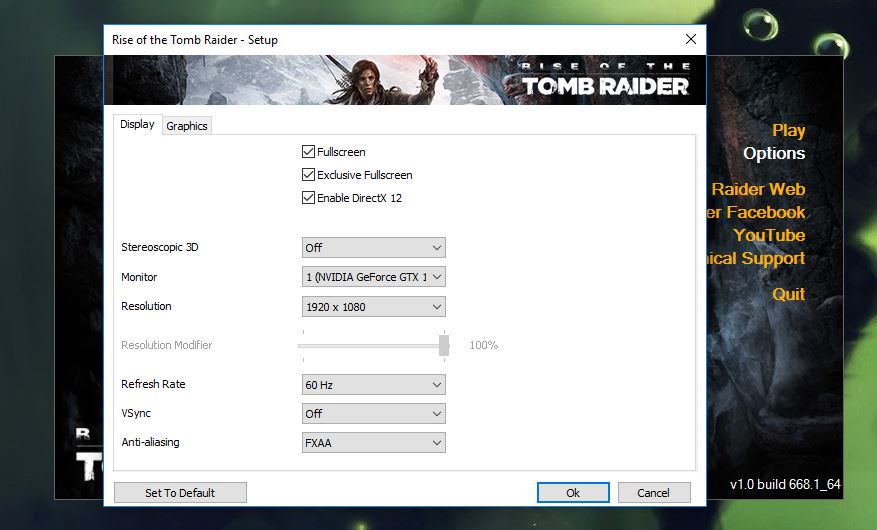The width and height of the screenshot is (877, 530).
Task: Click the Tomb Raider banner image
Action: [405, 79]
